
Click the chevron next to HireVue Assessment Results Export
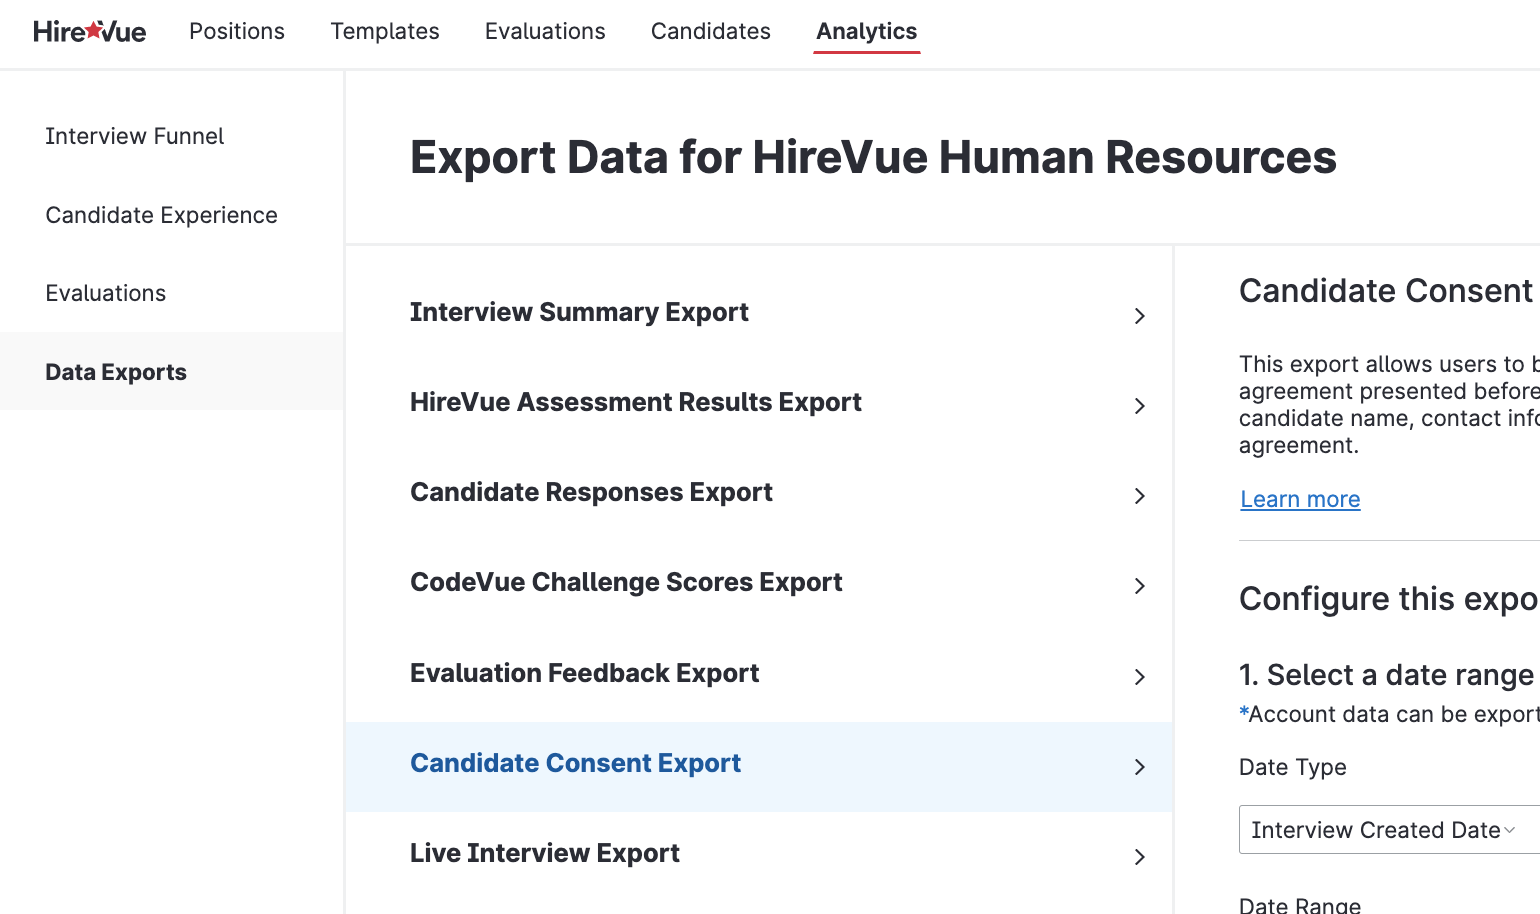pos(1139,406)
